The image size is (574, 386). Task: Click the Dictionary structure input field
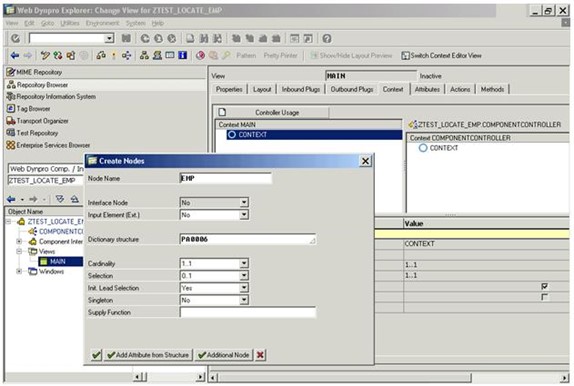248,239
